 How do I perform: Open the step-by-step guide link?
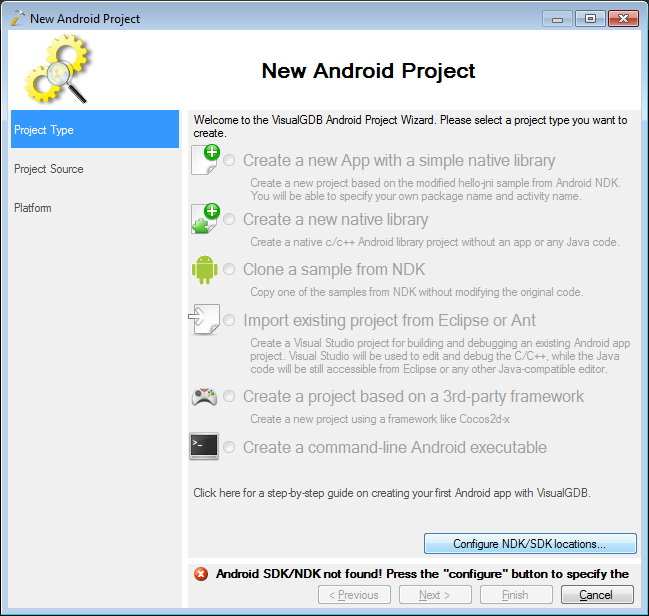[392, 493]
